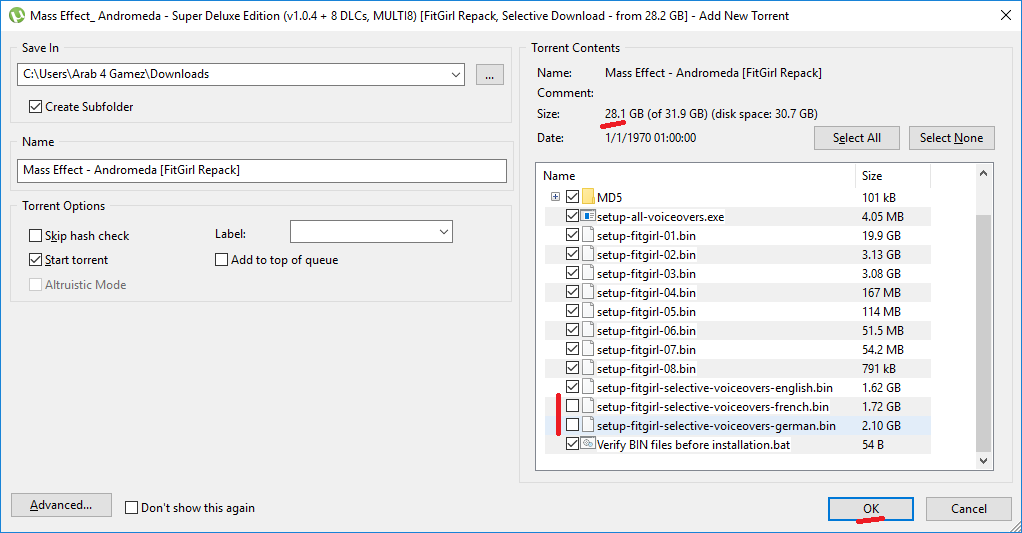Enable Add to top of queue
Viewport: 1022px width, 533px height.
pos(221,259)
